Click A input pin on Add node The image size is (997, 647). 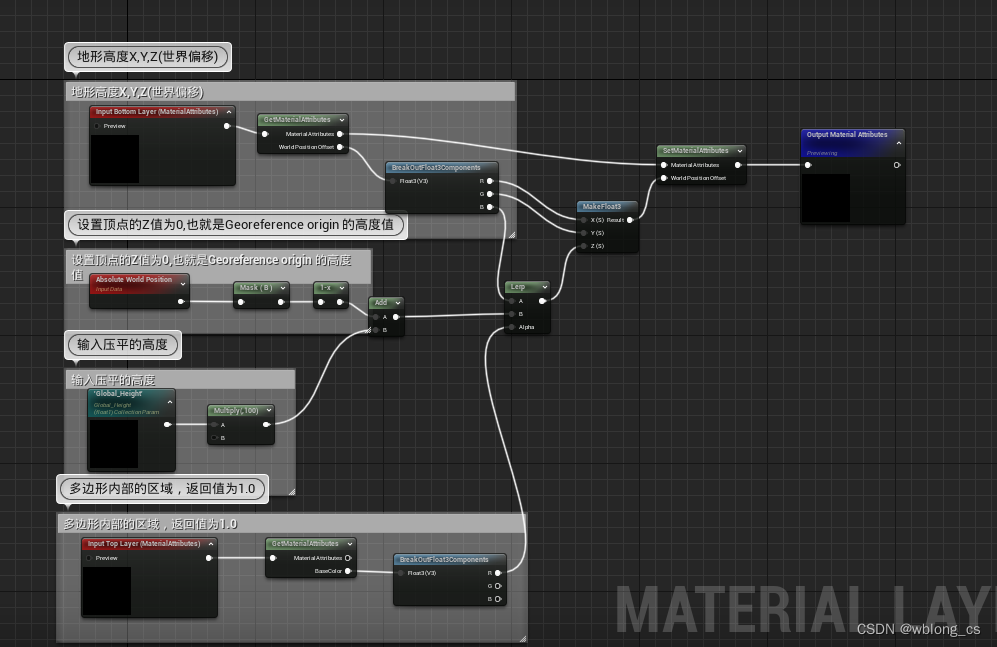point(376,317)
